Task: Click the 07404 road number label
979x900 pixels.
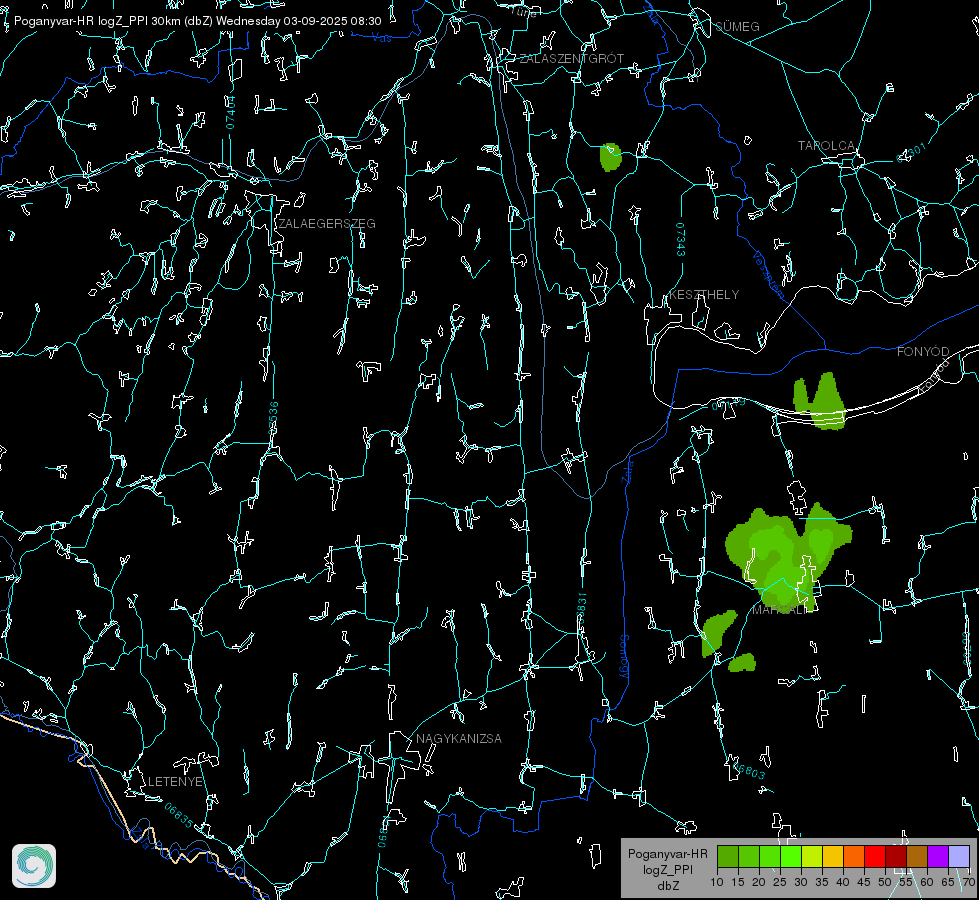Action: pyautogui.click(x=230, y=113)
